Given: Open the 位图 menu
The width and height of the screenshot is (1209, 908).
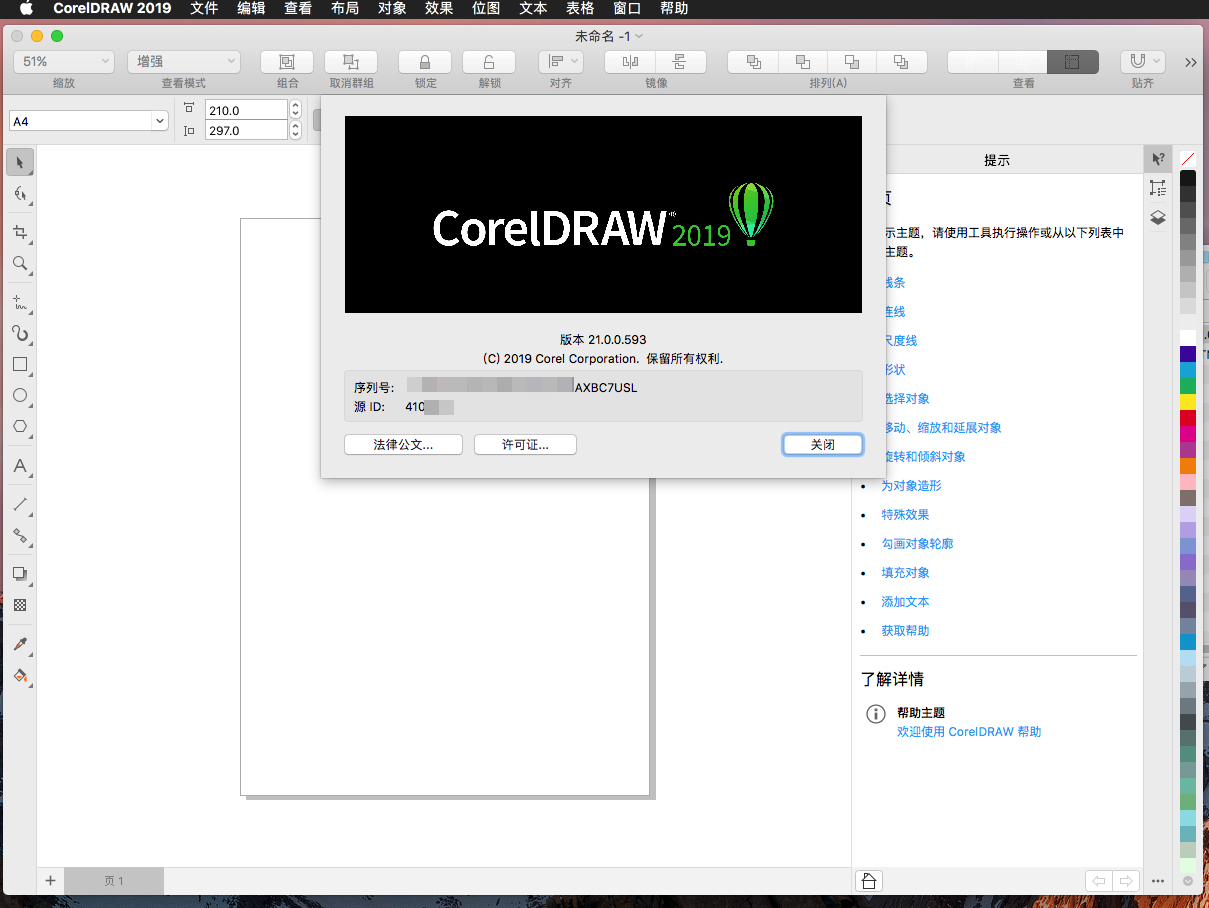Looking at the screenshot, I should [x=485, y=8].
